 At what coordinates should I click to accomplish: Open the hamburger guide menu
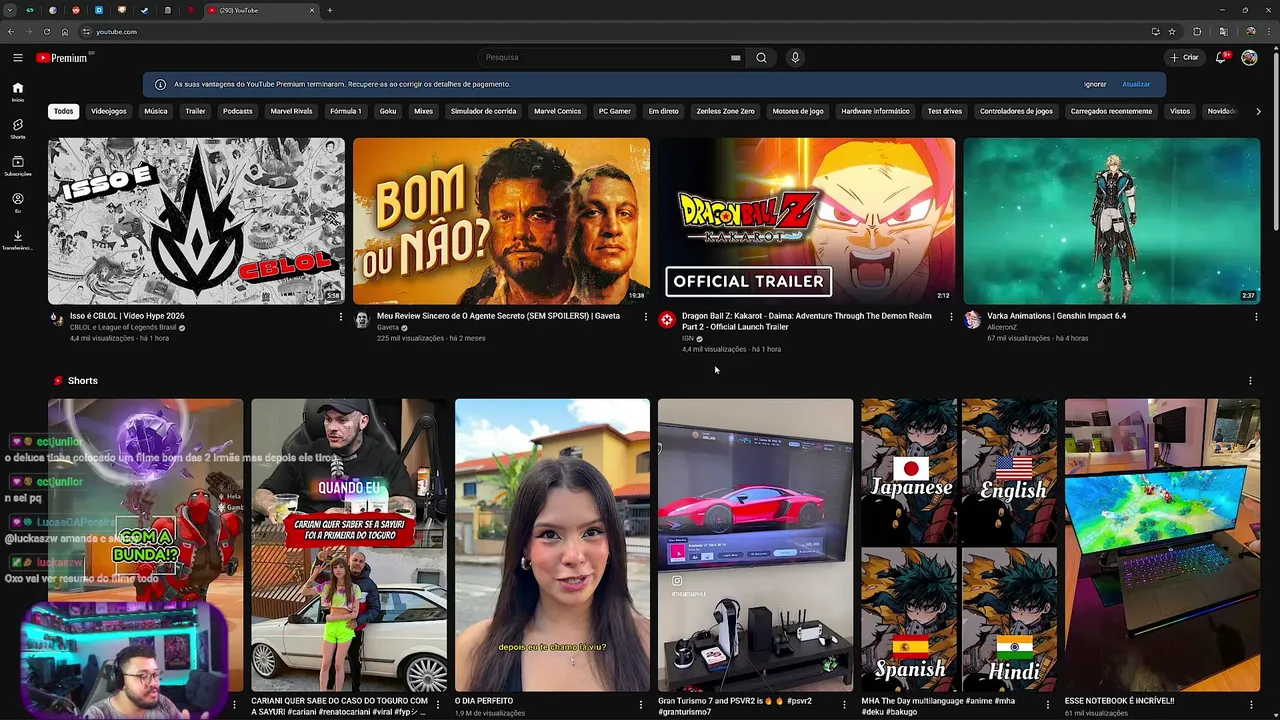pyautogui.click(x=18, y=58)
